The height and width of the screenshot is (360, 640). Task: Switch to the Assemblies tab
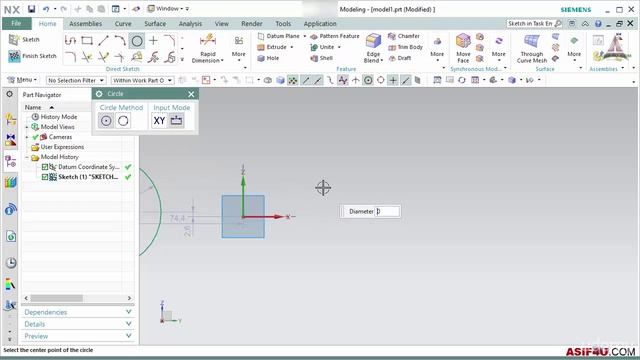(85, 24)
